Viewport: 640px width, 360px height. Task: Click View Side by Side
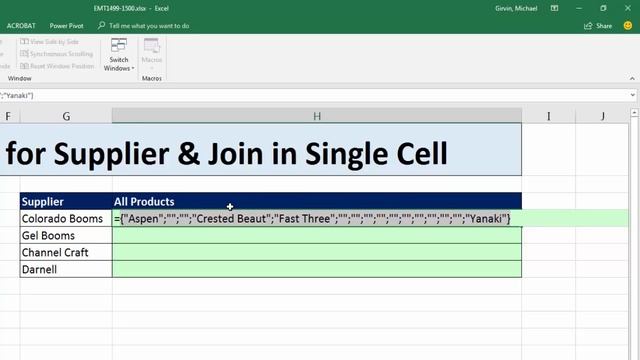[49, 42]
